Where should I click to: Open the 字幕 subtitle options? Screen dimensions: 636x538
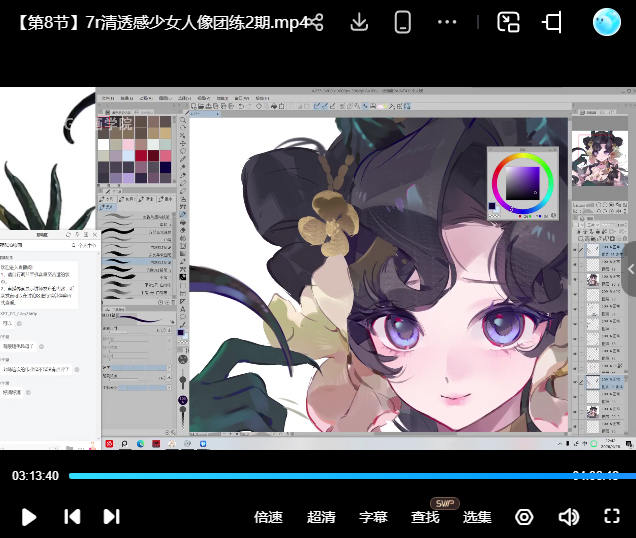(373, 517)
